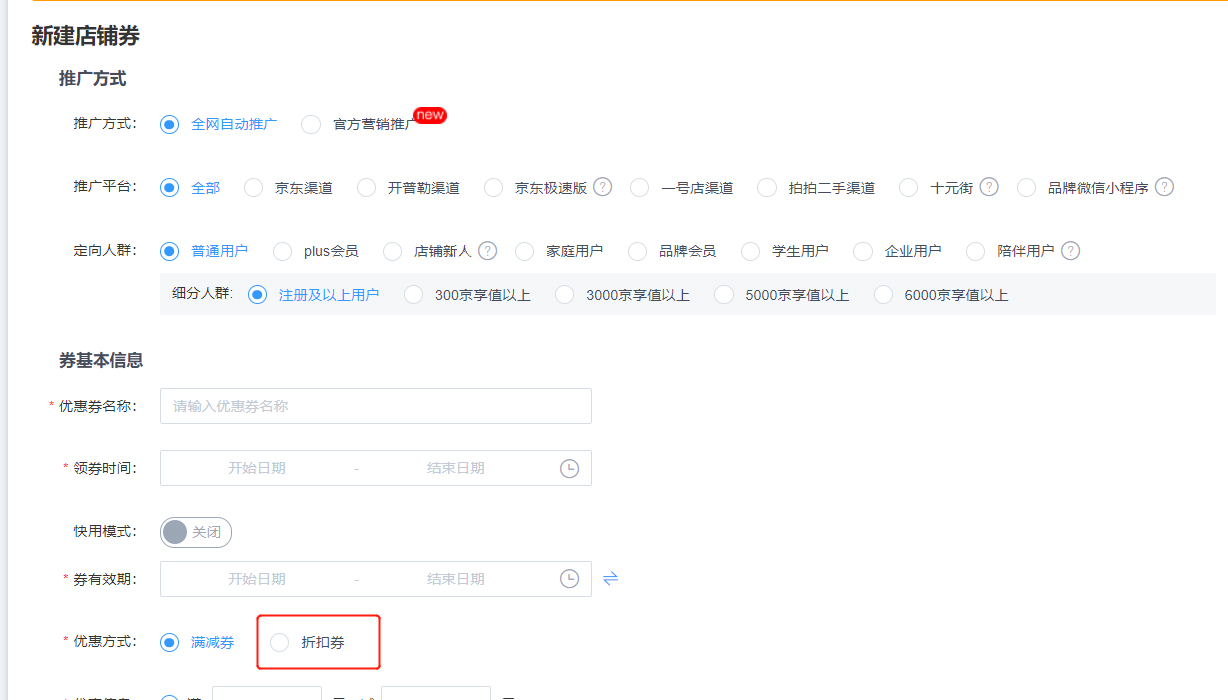Choose the 300京享值以上 subgroup

click(414, 295)
